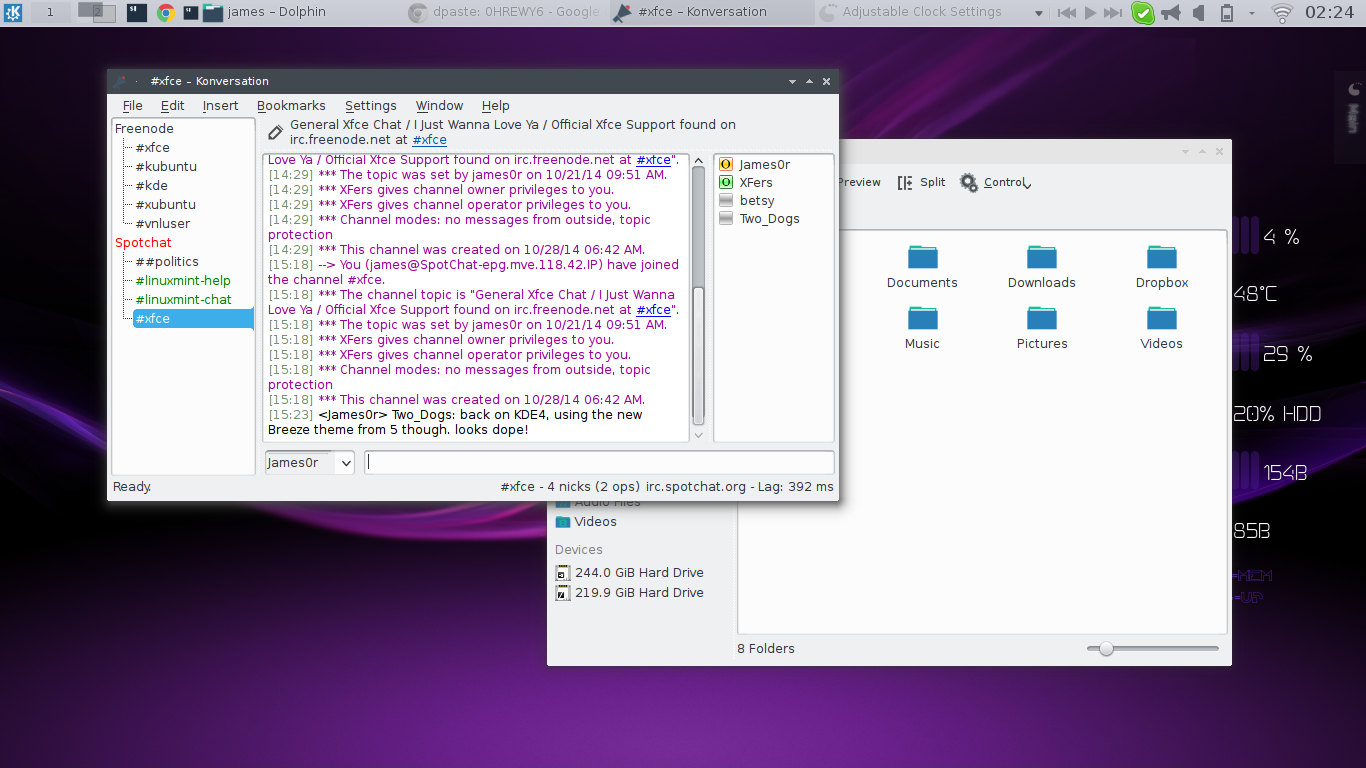Viewport: 1366px width, 768px height.
Task: Launch Chrome from the panel
Action: (x=166, y=12)
